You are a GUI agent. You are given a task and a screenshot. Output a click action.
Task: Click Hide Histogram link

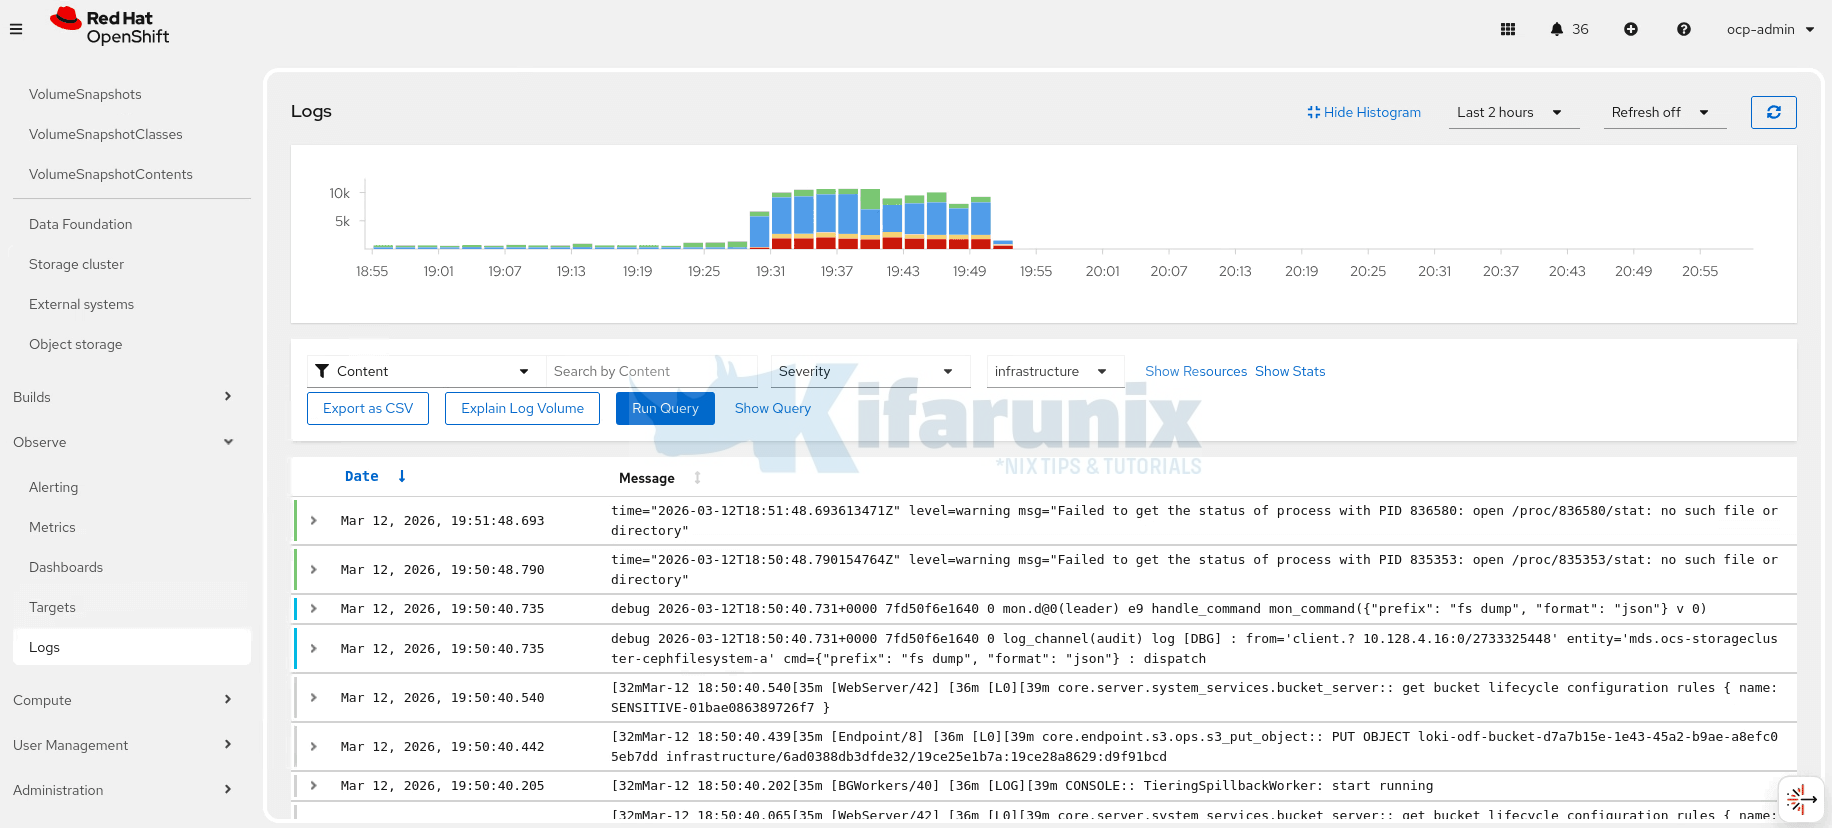click(x=1364, y=112)
